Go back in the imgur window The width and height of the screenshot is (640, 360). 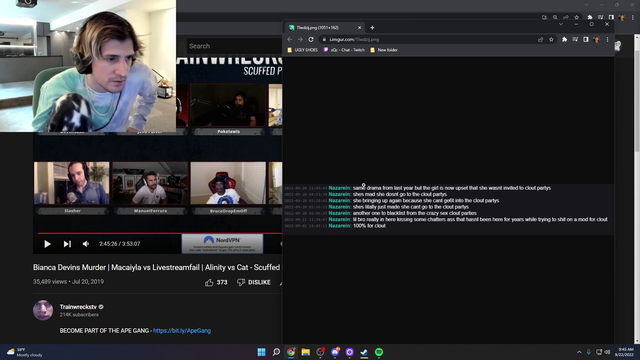click(x=289, y=40)
